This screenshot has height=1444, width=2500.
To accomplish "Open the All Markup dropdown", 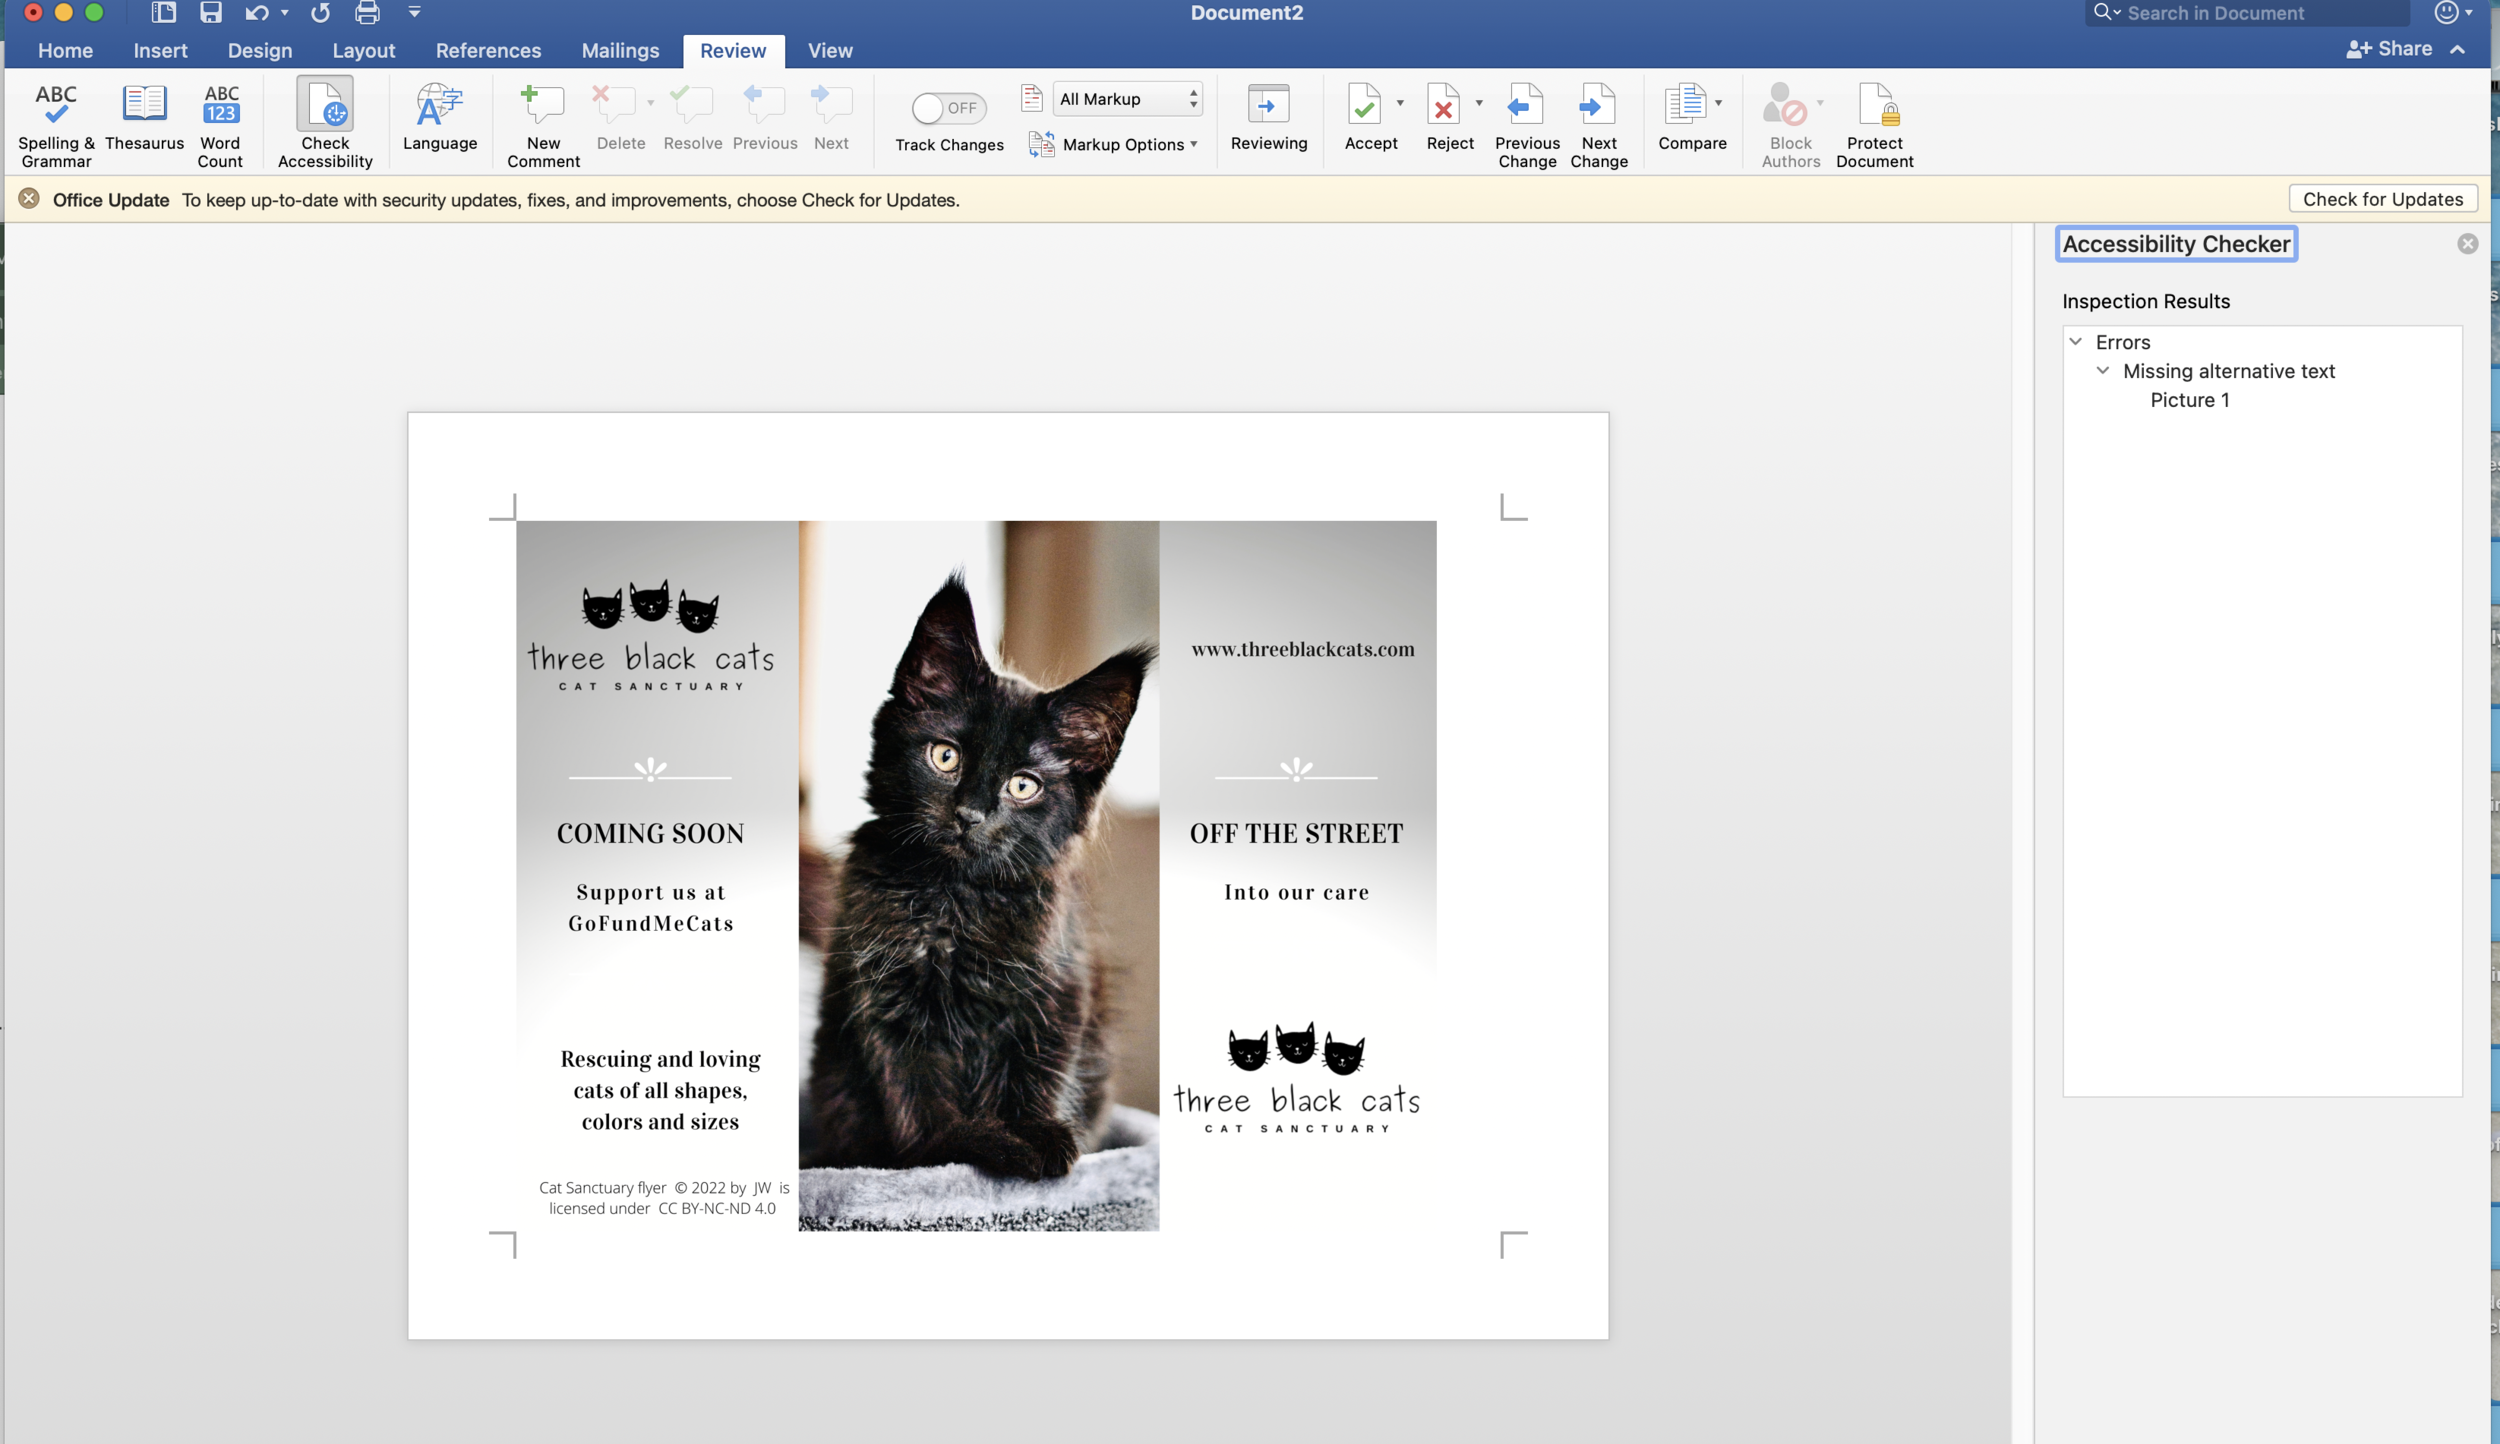I will [1127, 99].
